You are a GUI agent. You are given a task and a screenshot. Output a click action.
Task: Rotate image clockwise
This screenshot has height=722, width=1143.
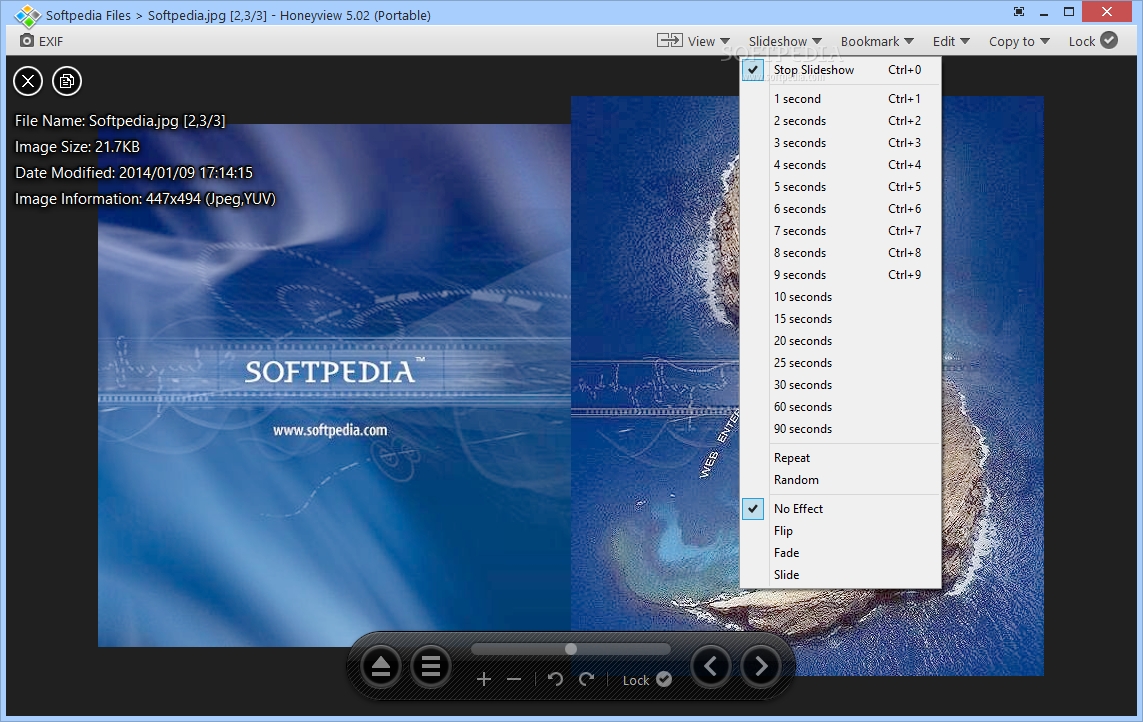tap(586, 680)
